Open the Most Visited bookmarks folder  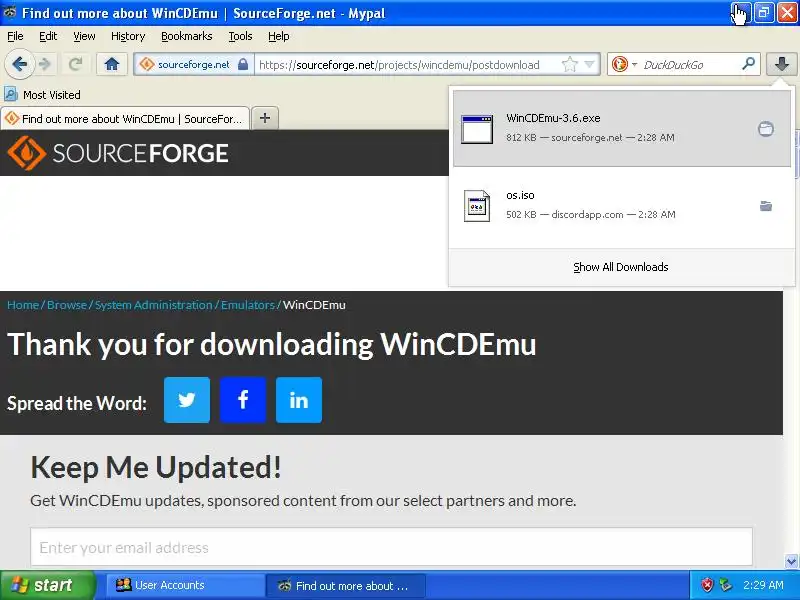[42, 94]
